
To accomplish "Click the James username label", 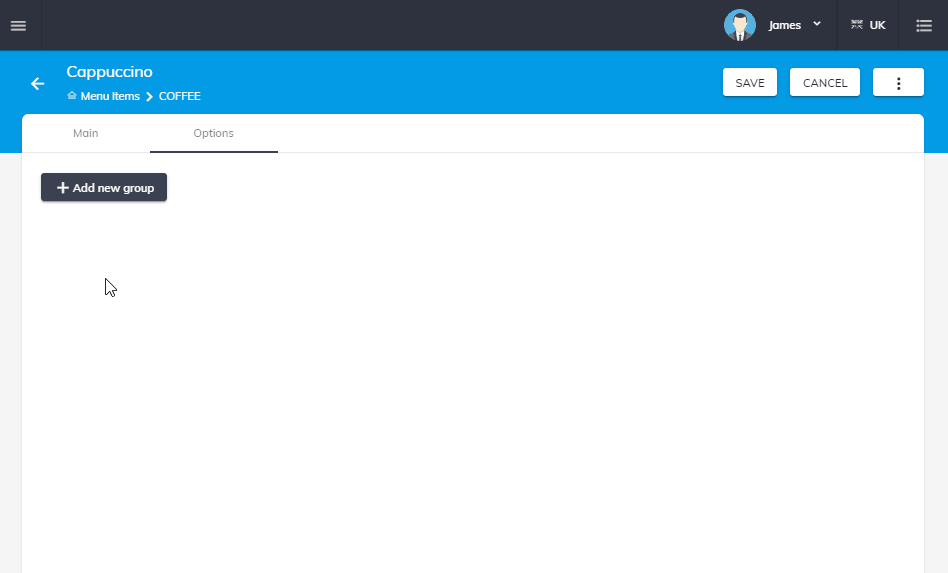I will point(784,25).
